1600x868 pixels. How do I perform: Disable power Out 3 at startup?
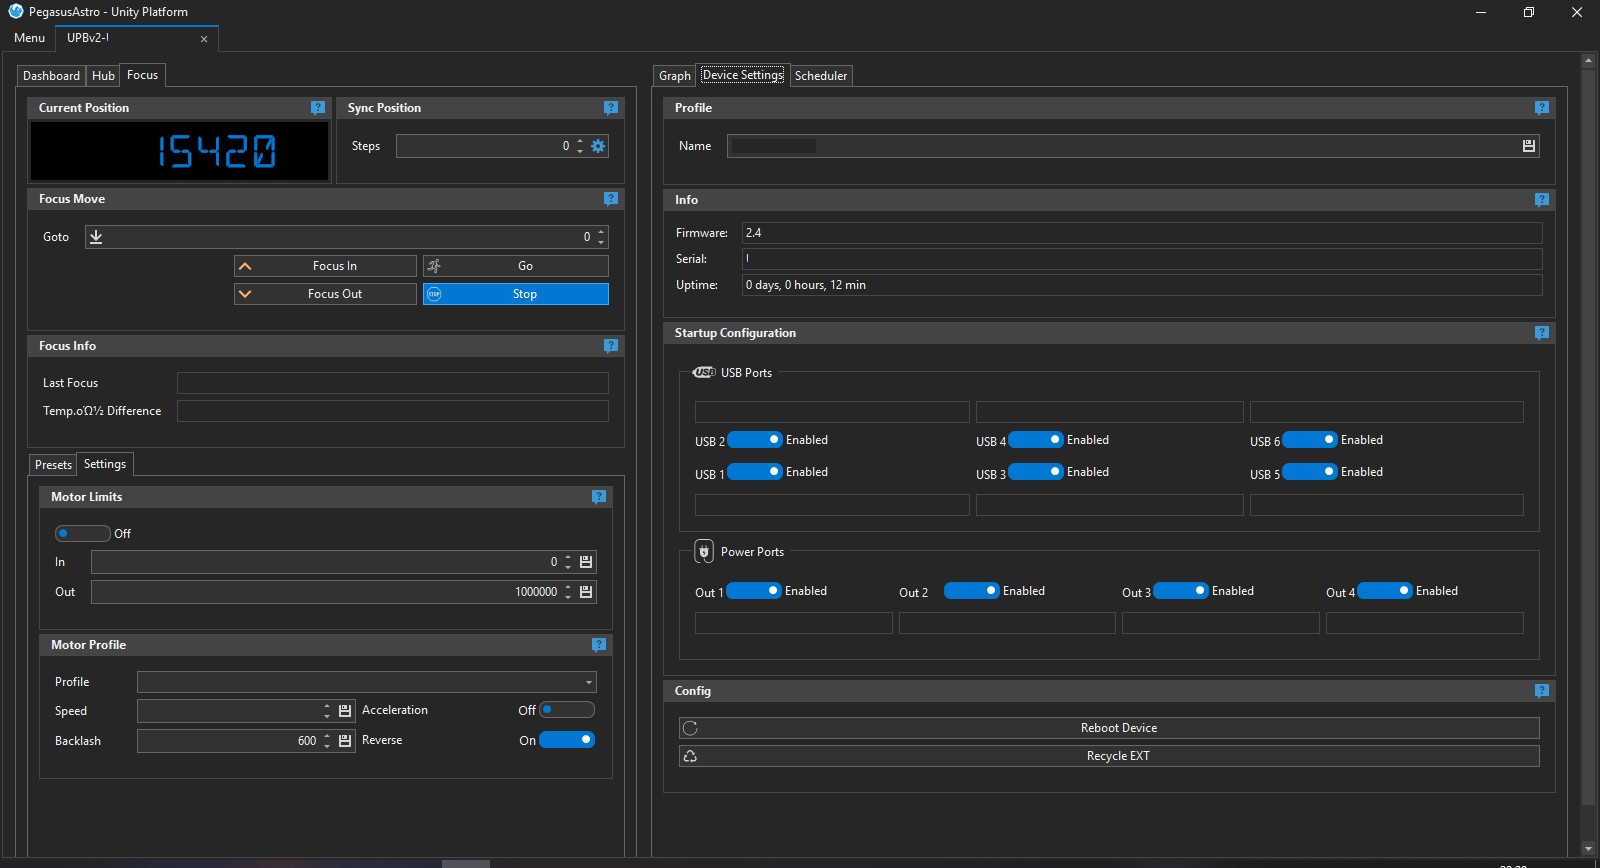pos(1181,591)
